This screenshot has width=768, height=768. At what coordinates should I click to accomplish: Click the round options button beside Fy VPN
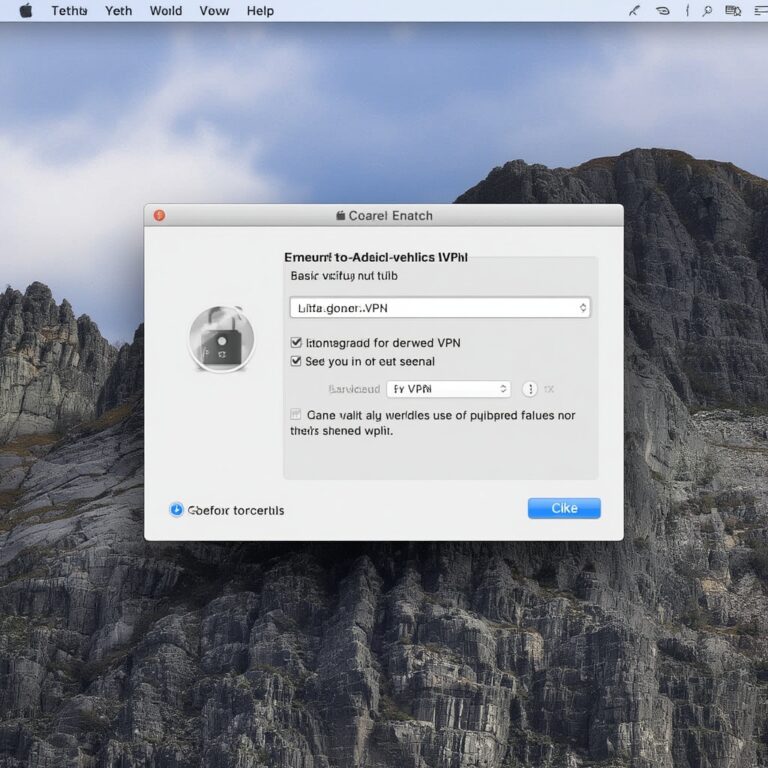[530, 389]
